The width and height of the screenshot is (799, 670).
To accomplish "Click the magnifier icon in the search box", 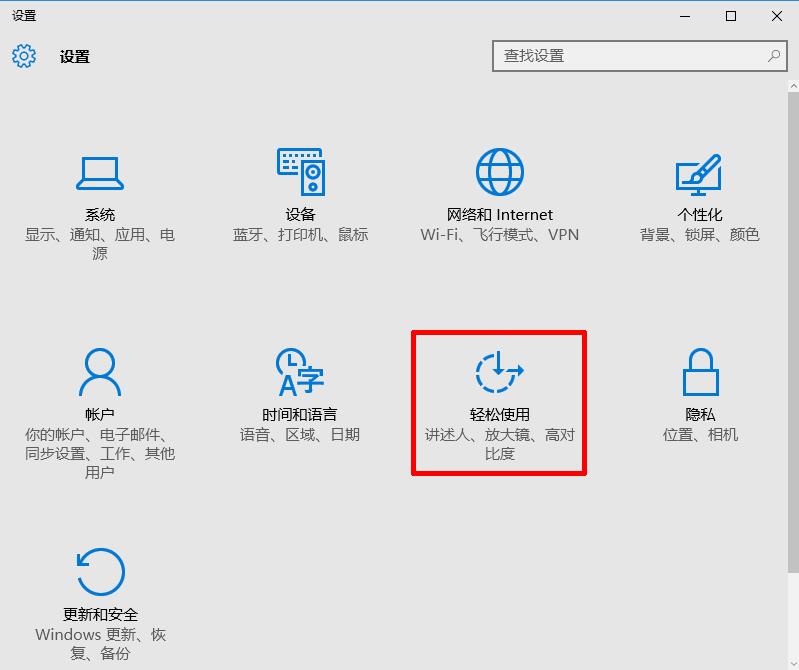I will 773,56.
